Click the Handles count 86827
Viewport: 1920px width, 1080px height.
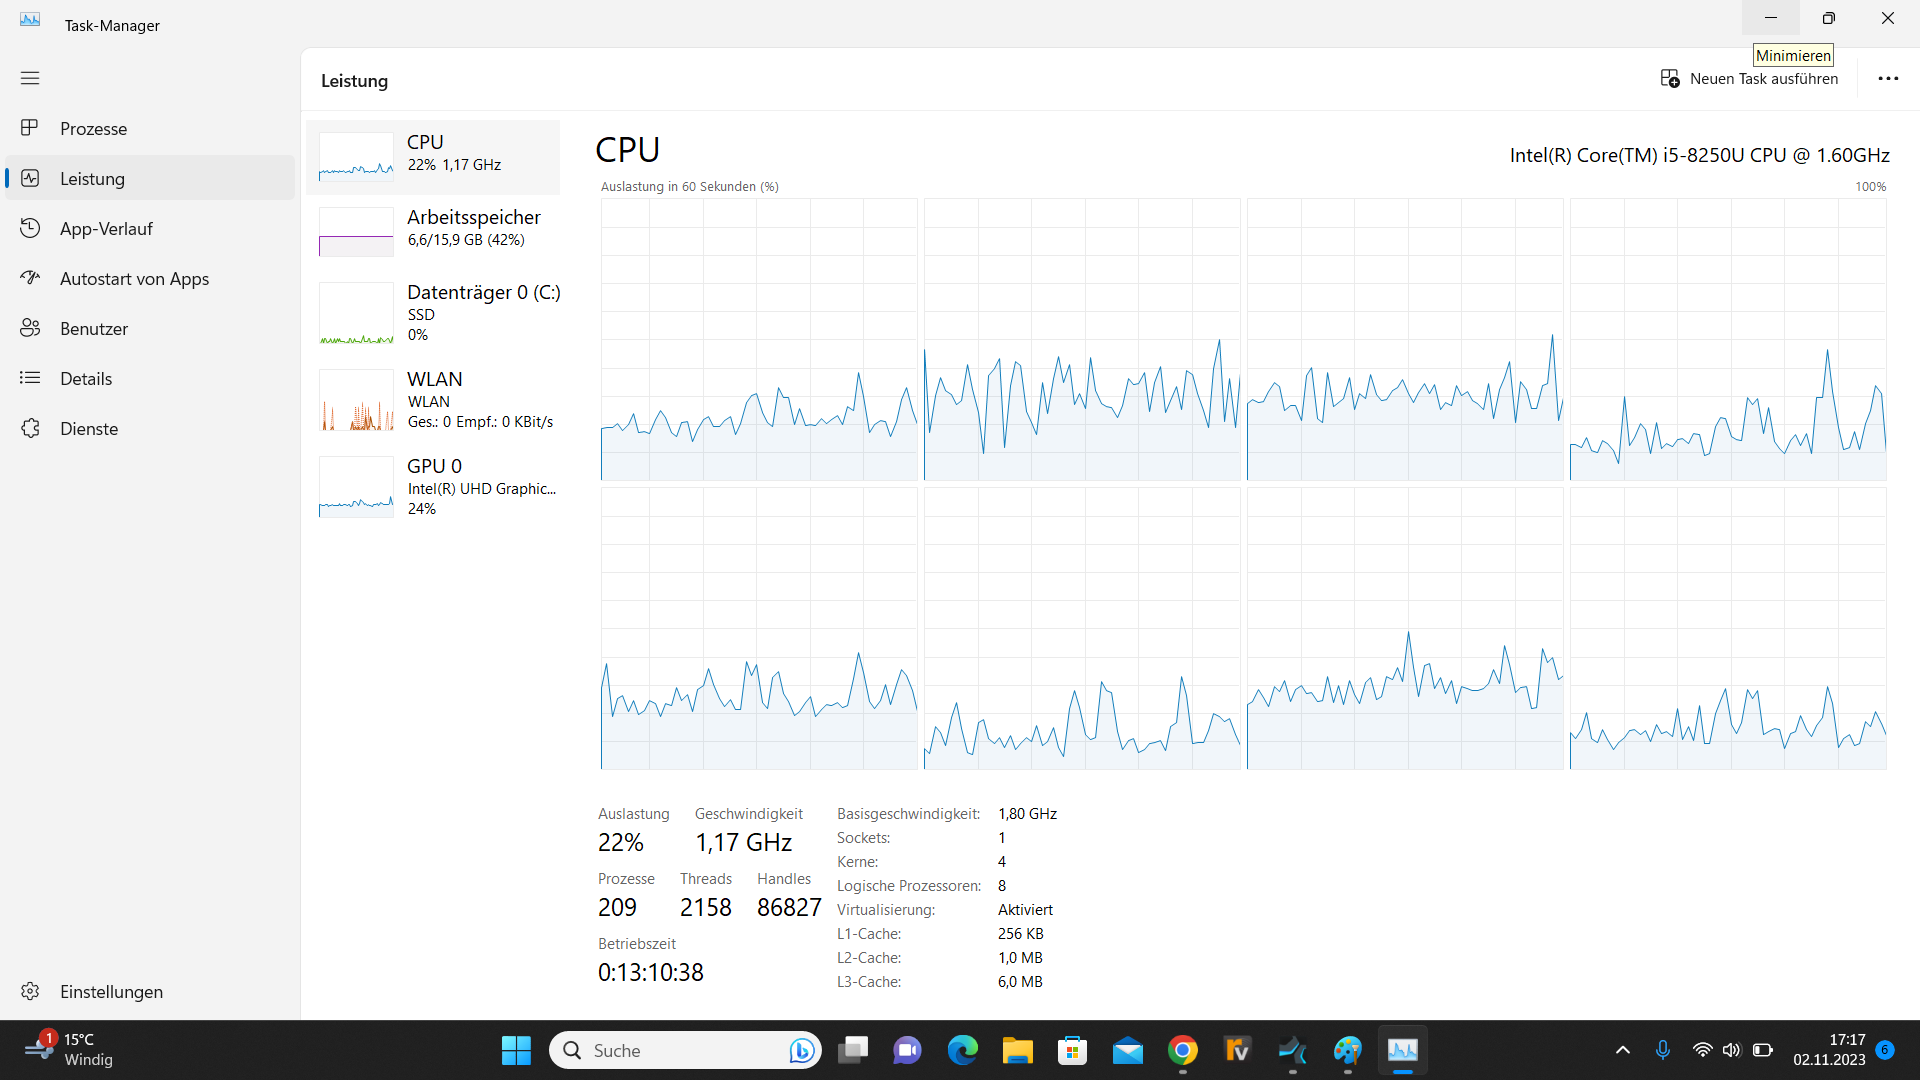(789, 908)
